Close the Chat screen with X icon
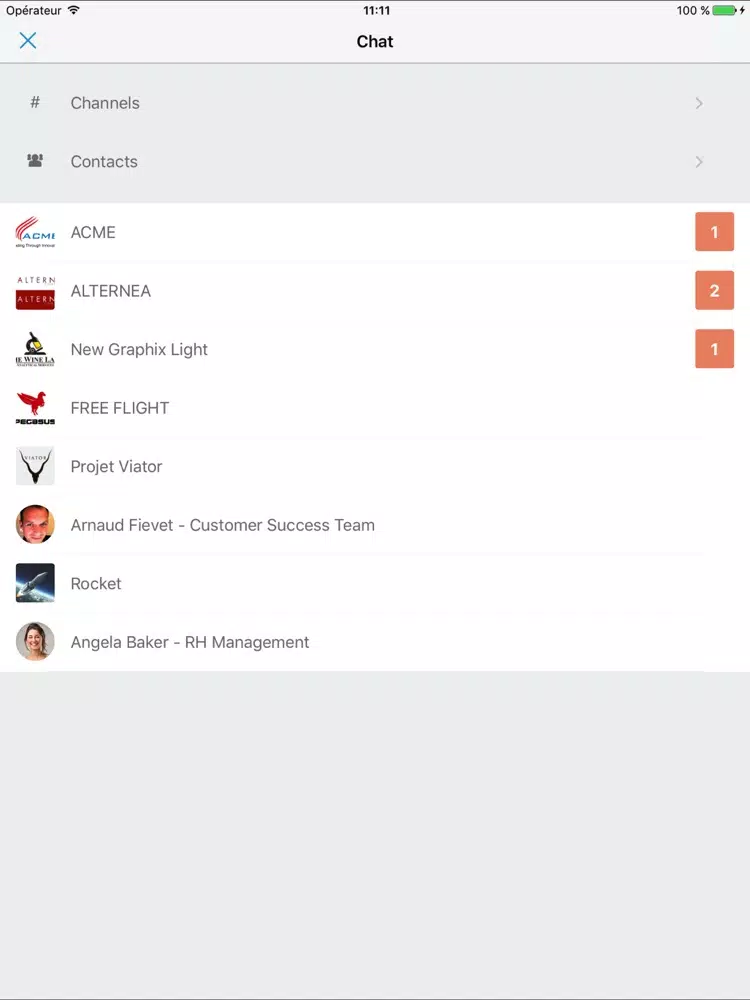750x1000 pixels. point(27,41)
